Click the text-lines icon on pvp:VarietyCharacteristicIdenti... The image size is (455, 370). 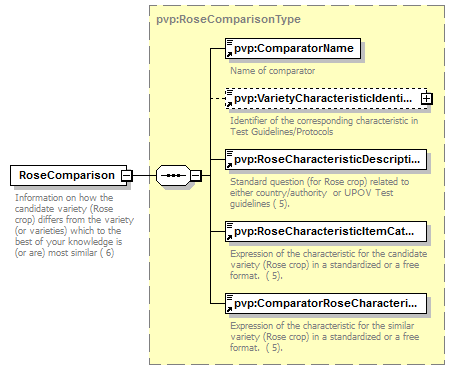tap(230, 92)
